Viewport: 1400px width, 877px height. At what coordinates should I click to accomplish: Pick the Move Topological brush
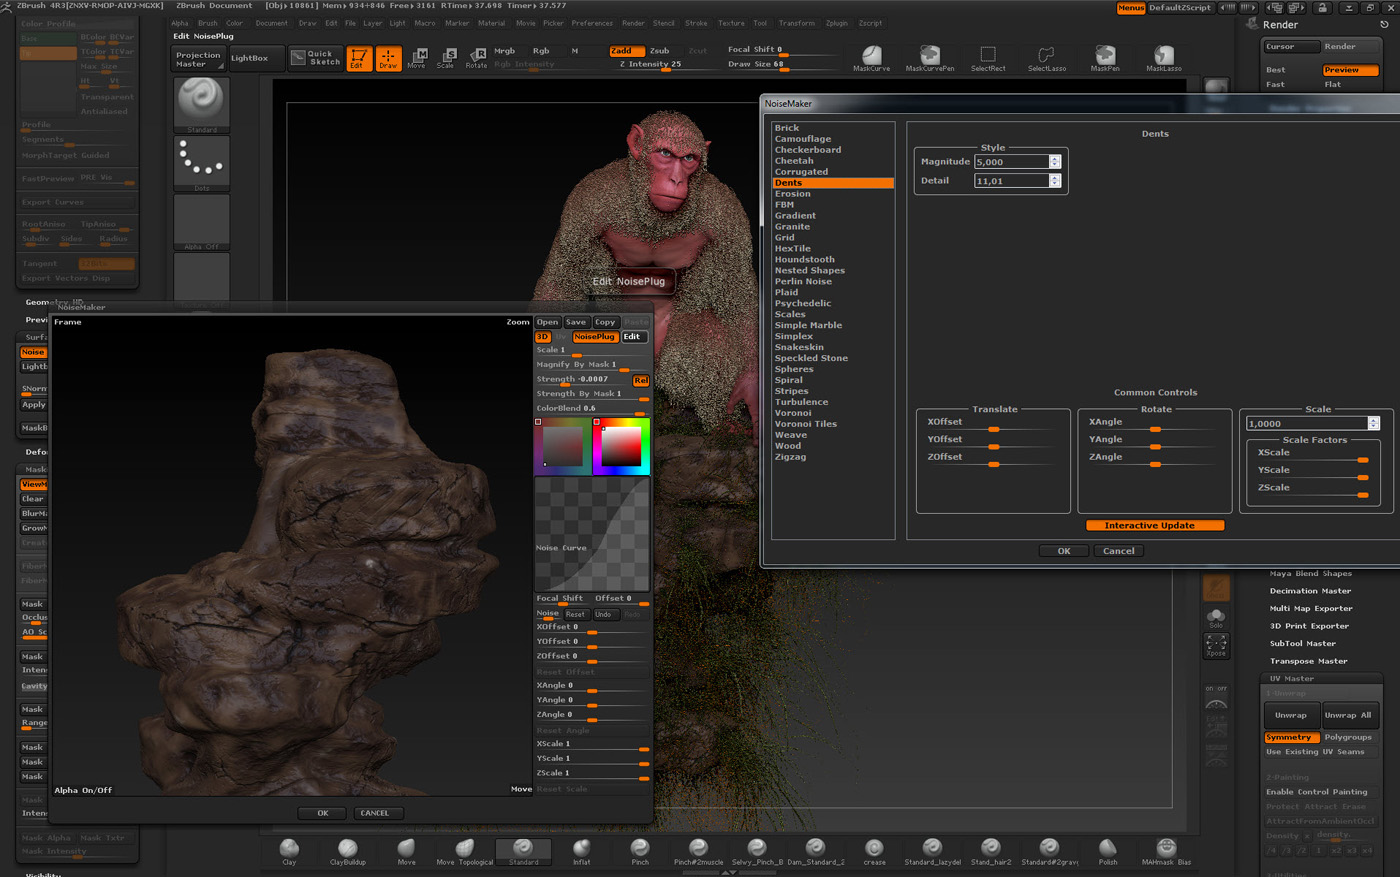point(465,851)
